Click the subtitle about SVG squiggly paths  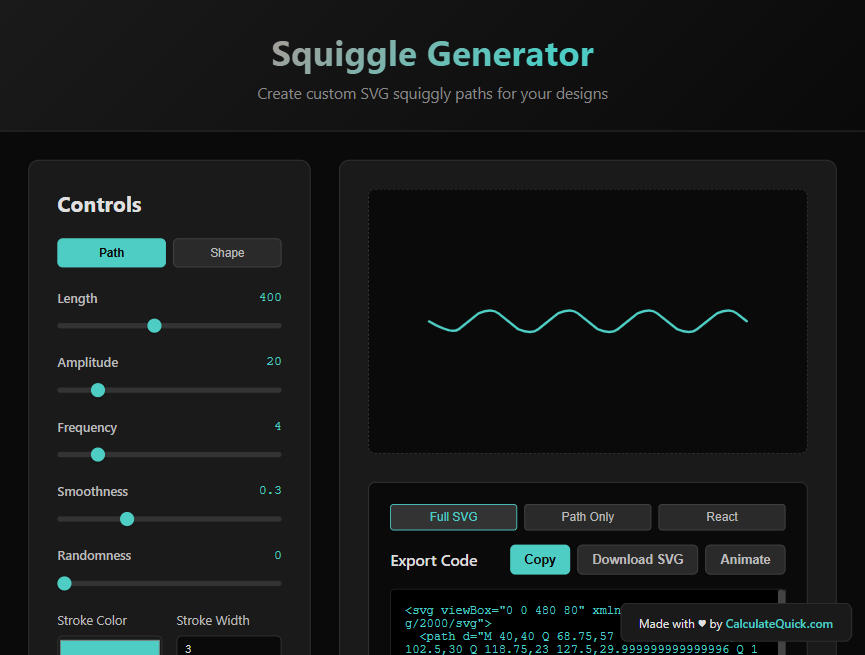point(432,94)
